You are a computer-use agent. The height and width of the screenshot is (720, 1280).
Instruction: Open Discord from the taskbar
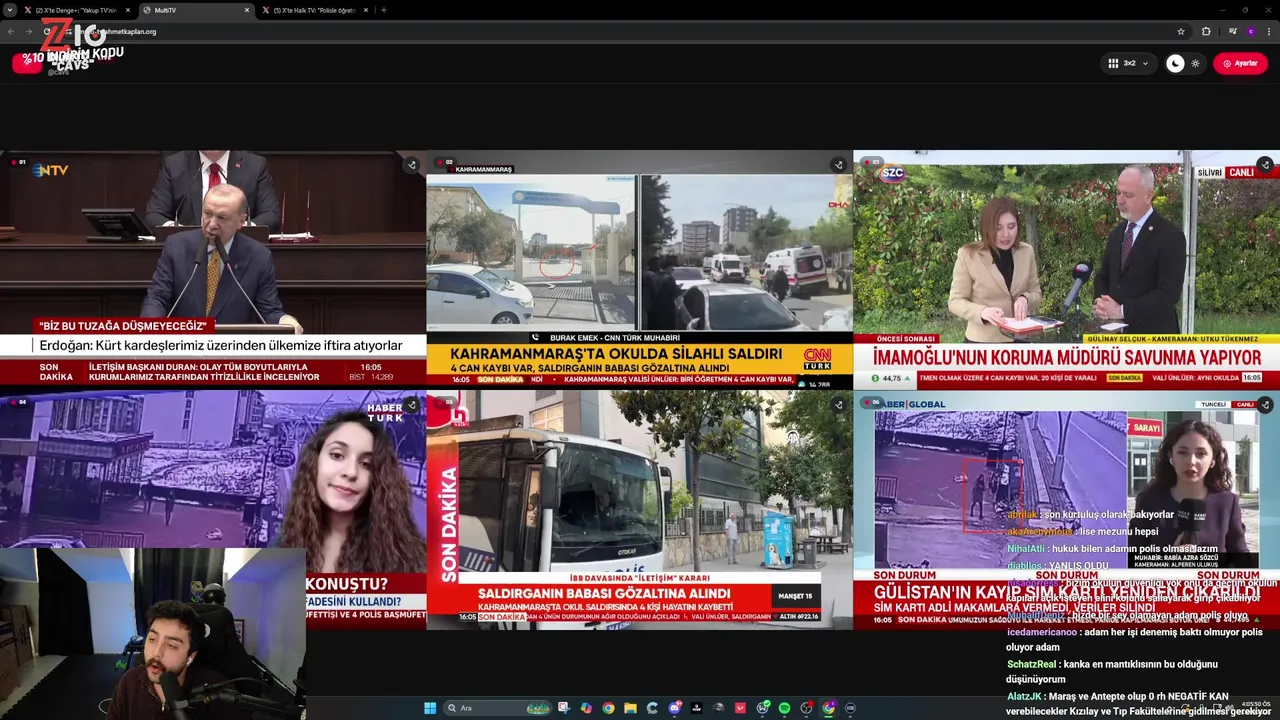pyautogui.click(x=675, y=708)
